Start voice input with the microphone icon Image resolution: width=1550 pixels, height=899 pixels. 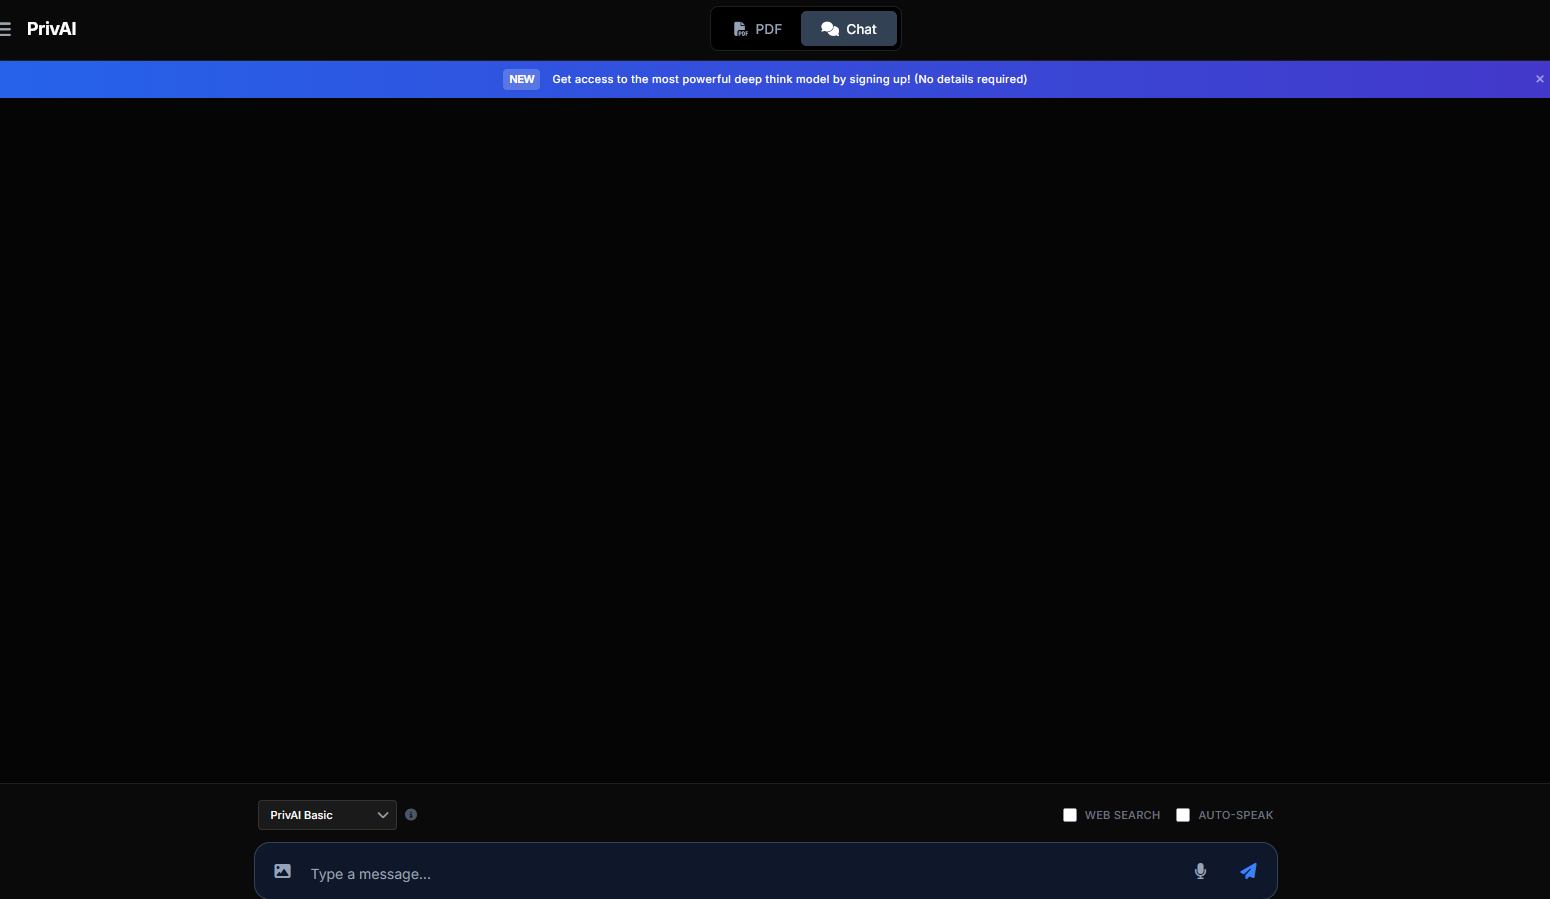(x=1199, y=871)
